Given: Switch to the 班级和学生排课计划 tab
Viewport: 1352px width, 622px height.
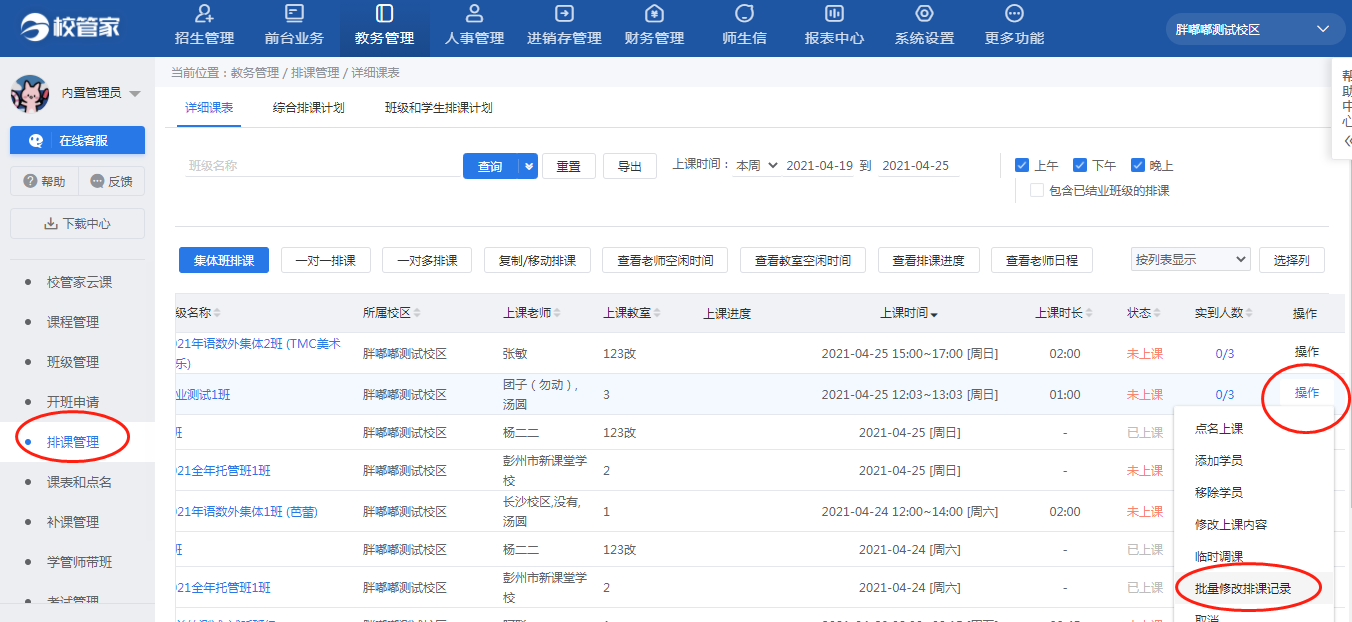Looking at the screenshot, I should coord(439,108).
